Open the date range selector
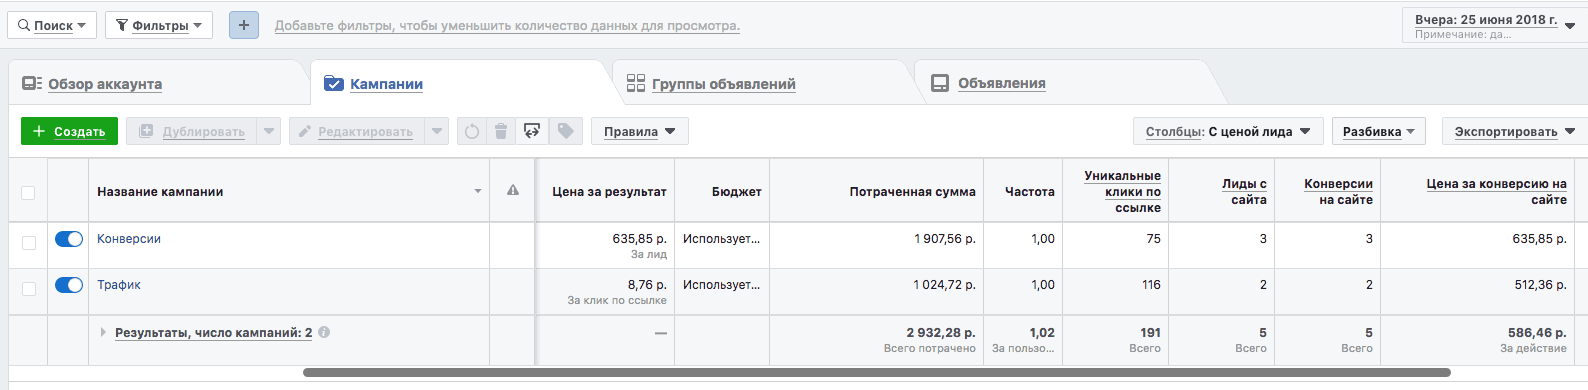The image size is (1588, 390). pos(1494,26)
